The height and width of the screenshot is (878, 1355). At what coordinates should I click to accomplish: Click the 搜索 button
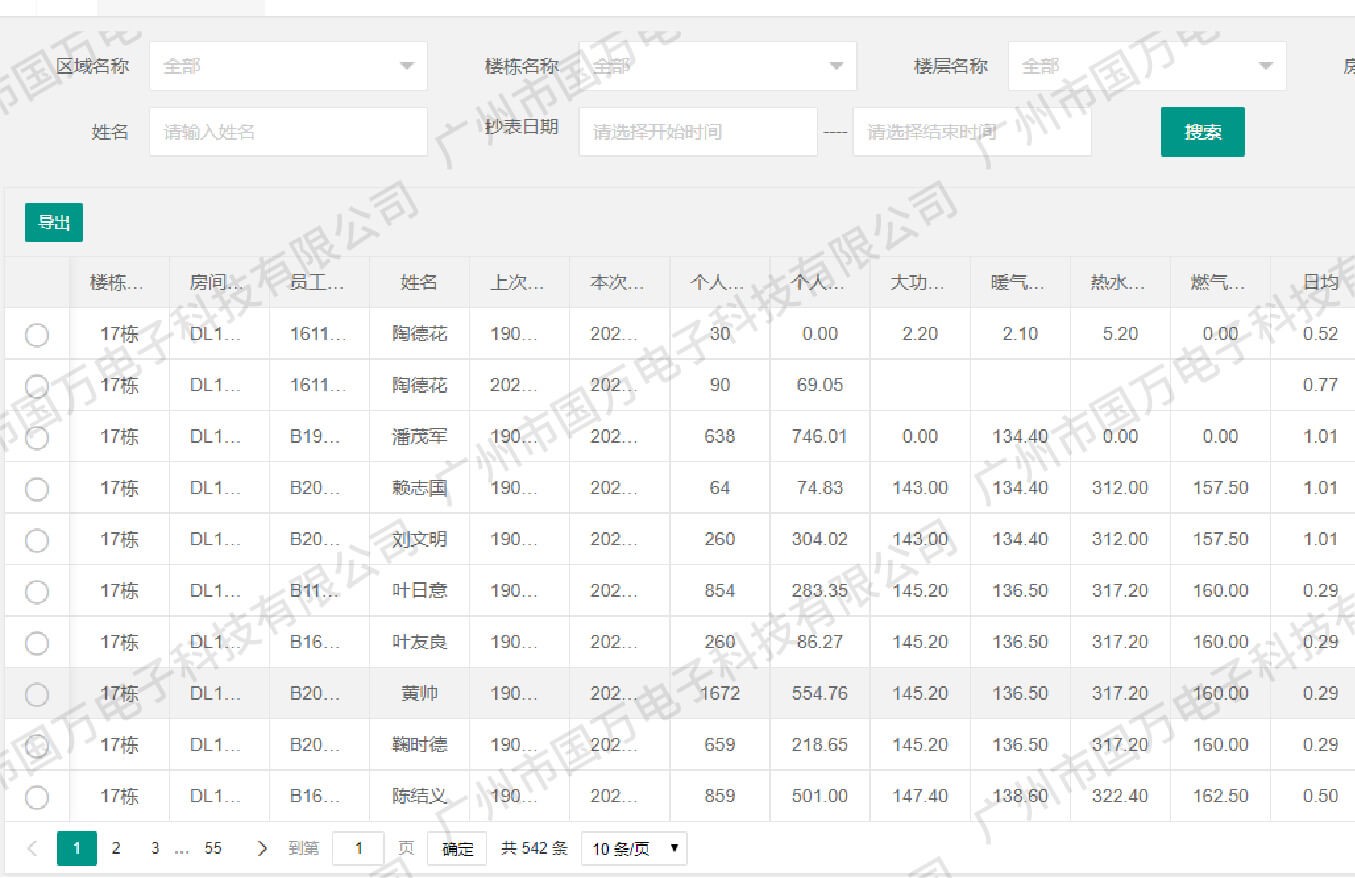click(x=1202, y=132)
